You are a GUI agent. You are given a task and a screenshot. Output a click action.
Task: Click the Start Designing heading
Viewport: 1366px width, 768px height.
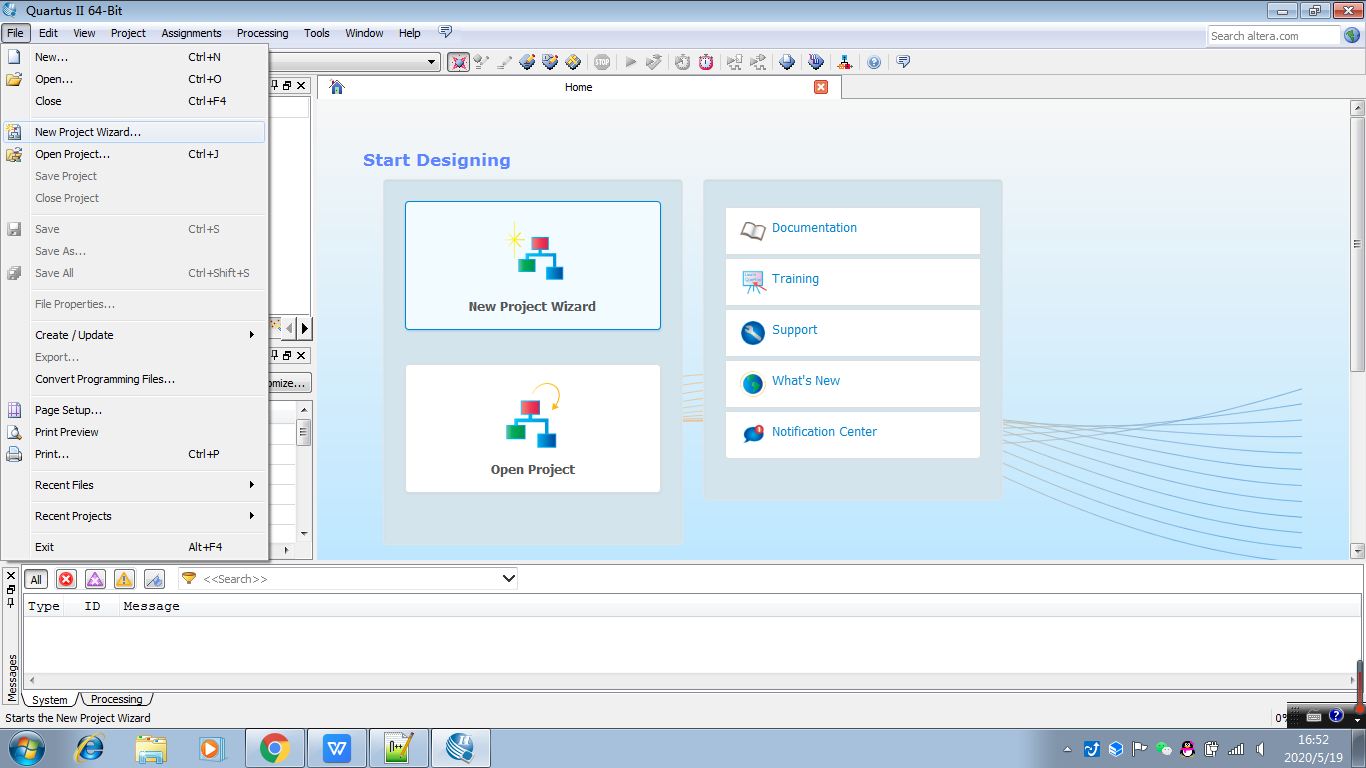pyautogui.click(x=436, y=160)
